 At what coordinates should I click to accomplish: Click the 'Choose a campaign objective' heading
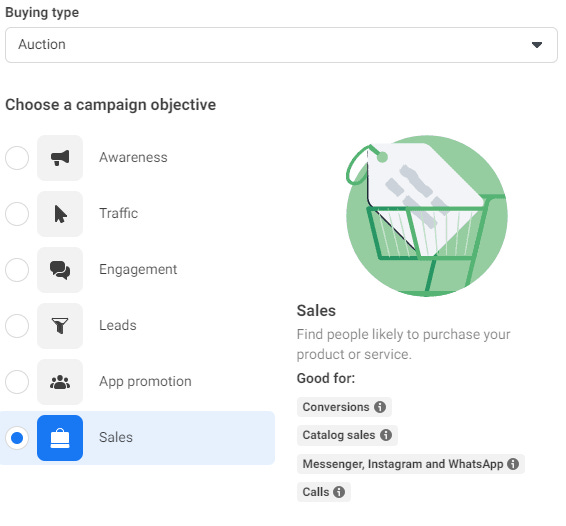click(x=110, y=105)
